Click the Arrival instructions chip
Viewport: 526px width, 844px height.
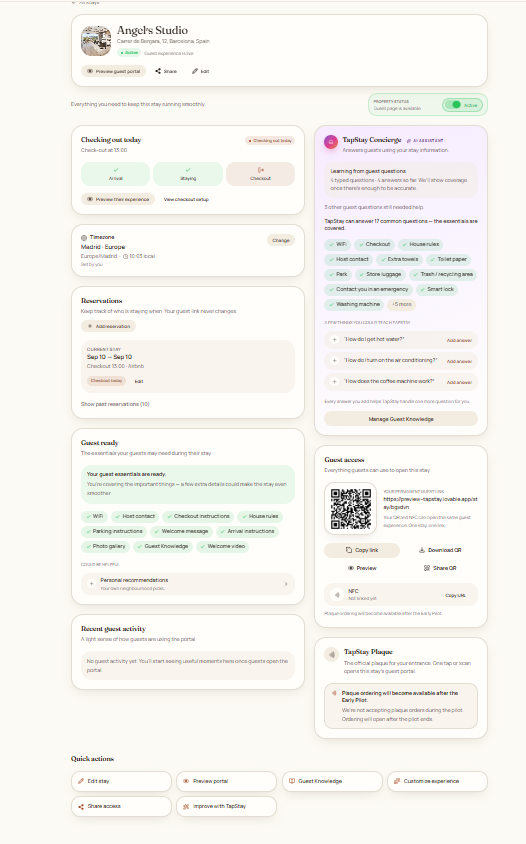pyautogui.click(x=248, y=531)
